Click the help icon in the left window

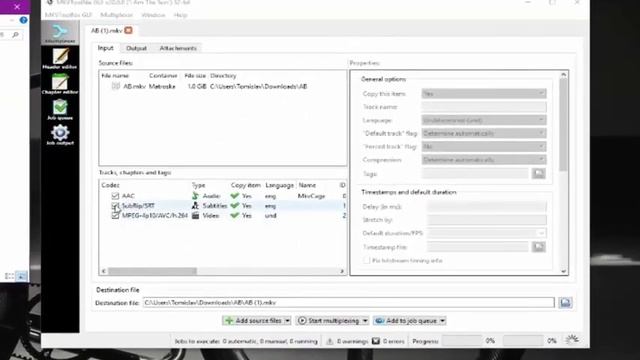[x=24, y=20]
